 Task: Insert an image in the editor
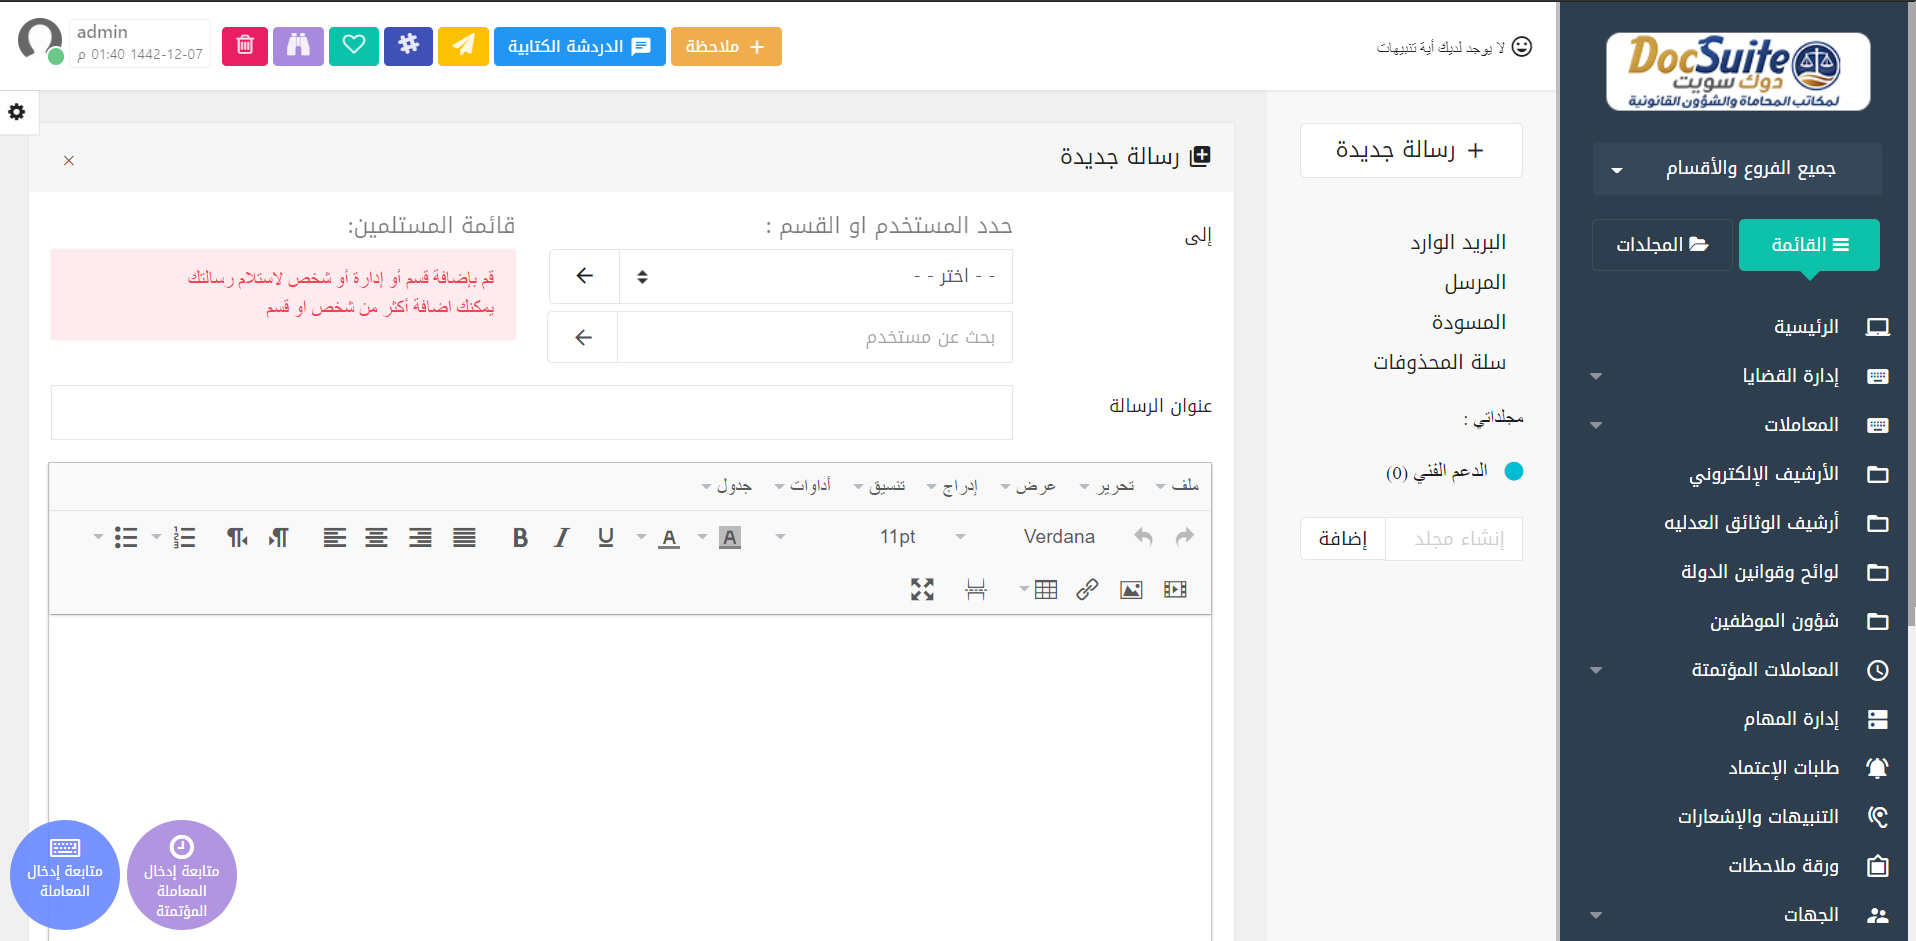(x=1131, y=590)
